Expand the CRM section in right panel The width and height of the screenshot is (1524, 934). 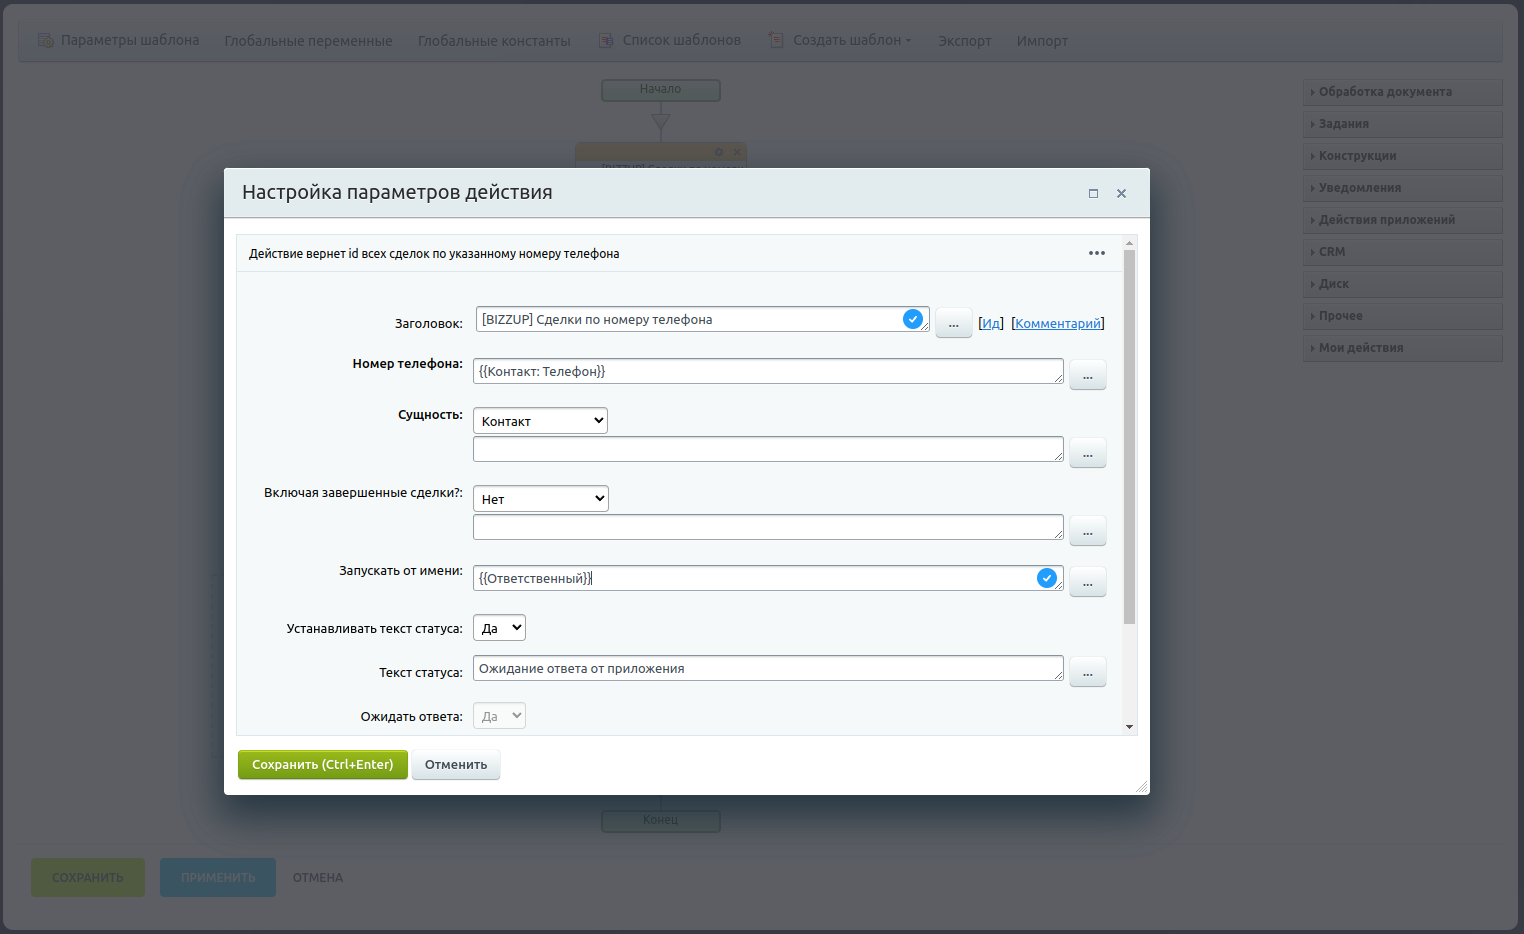point(1402,252)
